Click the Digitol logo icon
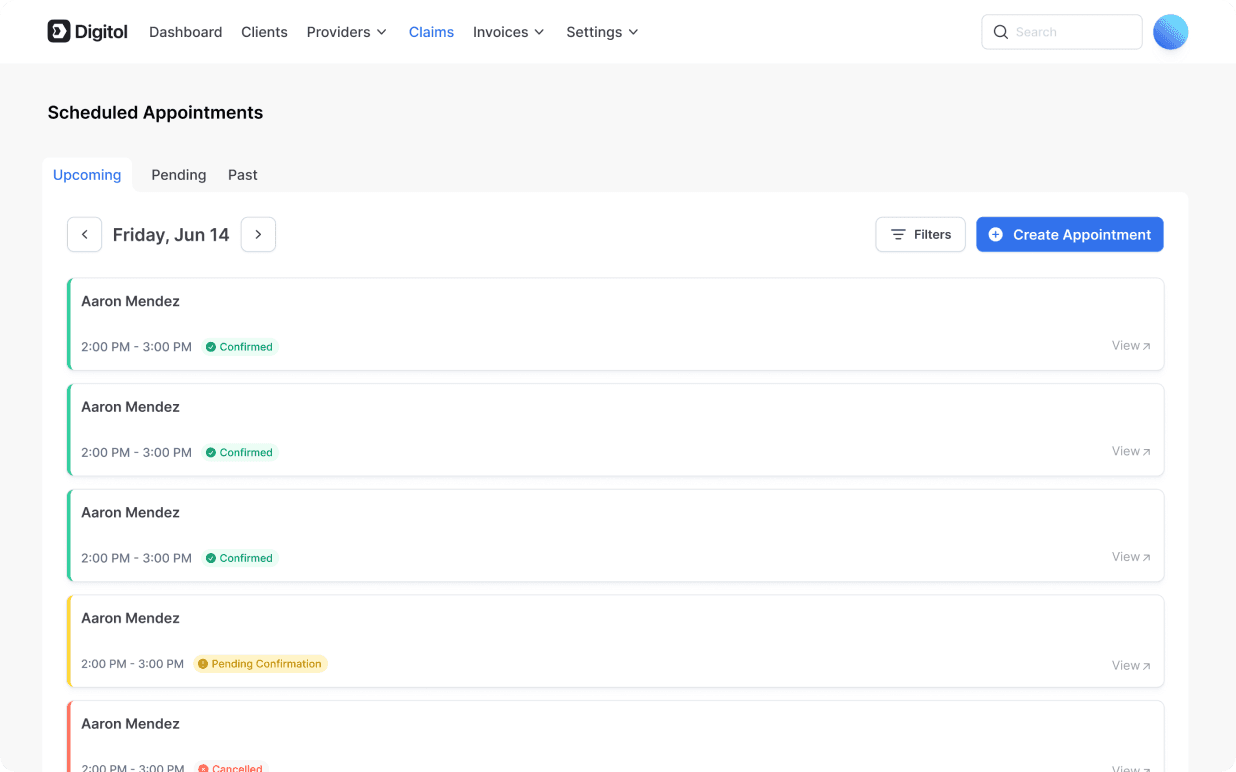This screenshot has height=772, width=1236. point(60,31)
